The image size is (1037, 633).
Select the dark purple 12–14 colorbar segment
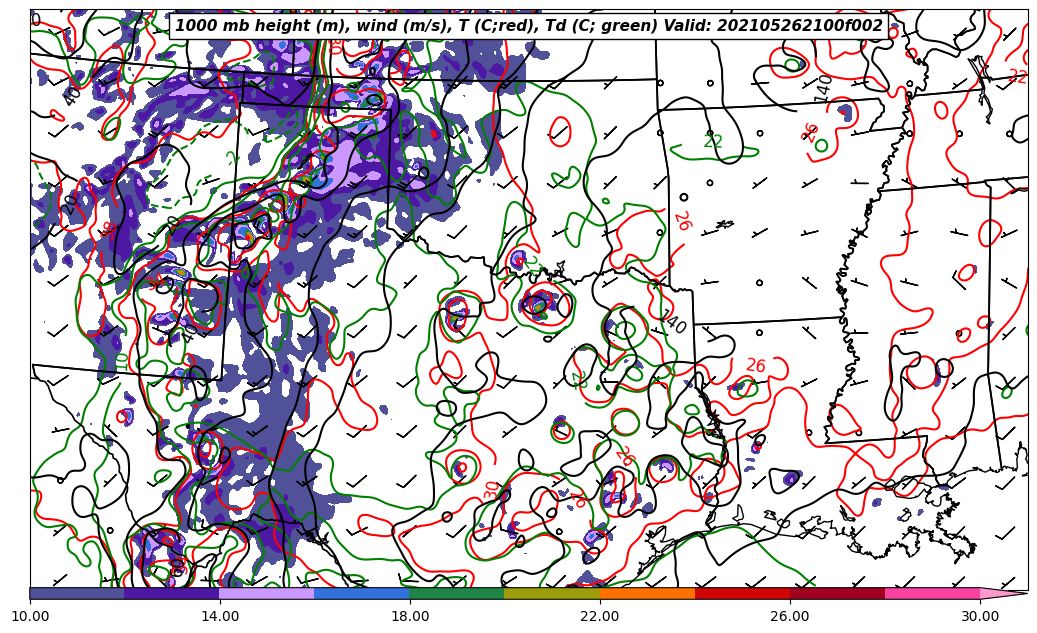[x=172, y=593]
